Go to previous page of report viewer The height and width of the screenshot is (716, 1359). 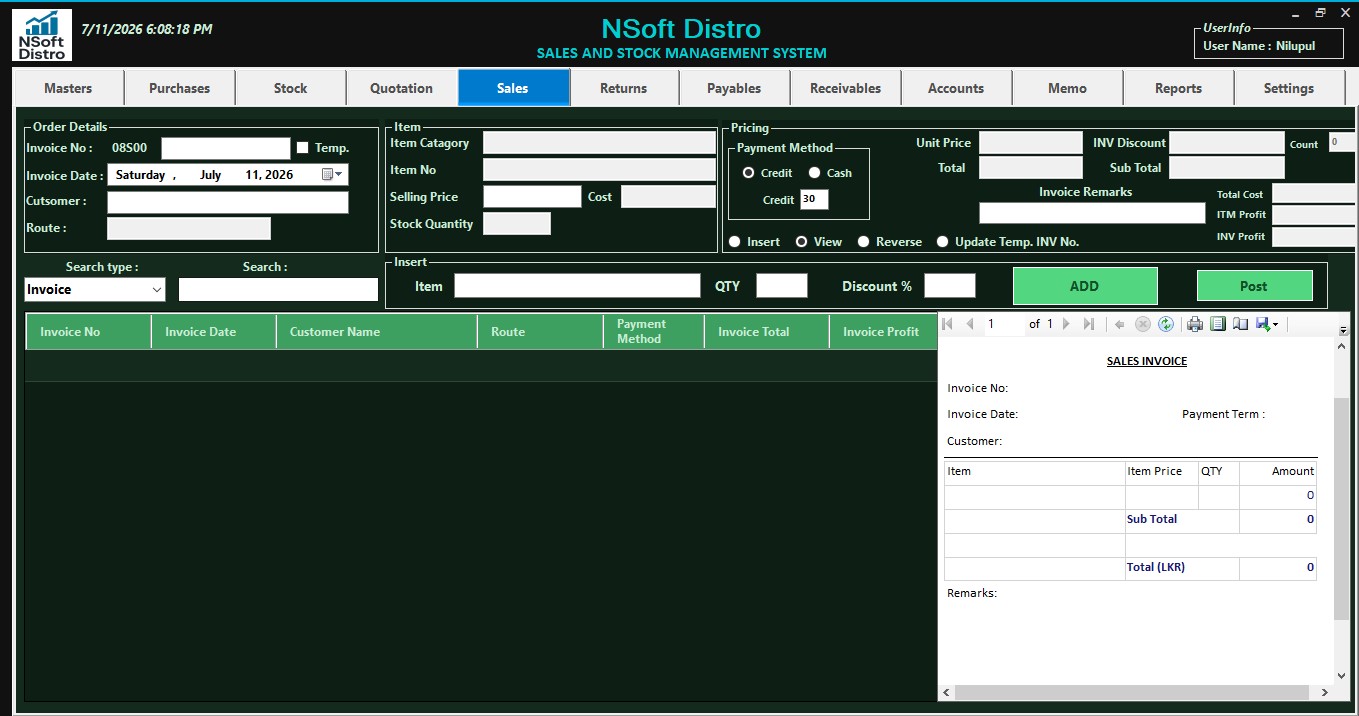click(x=969, y=324)
